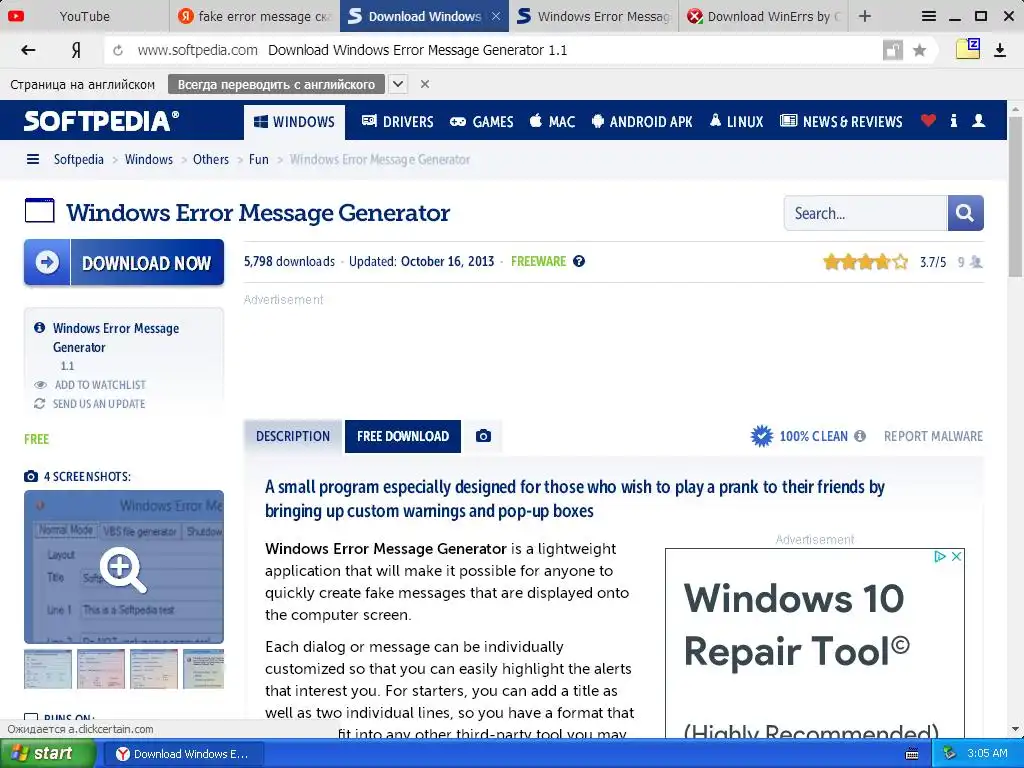The width and height of the screenshot is (1024, 768).
Task: Click the always translate from English button
Action: coord(276,84)
